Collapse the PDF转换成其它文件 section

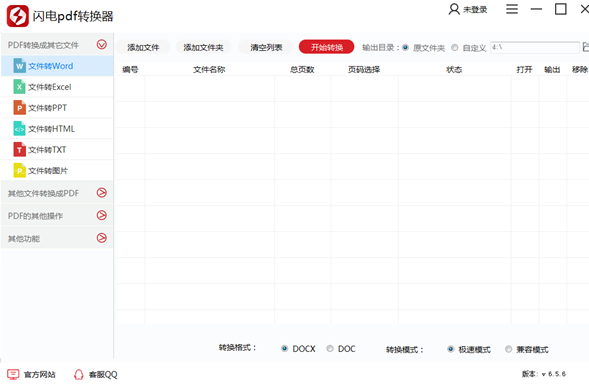(x=102, y=45)
